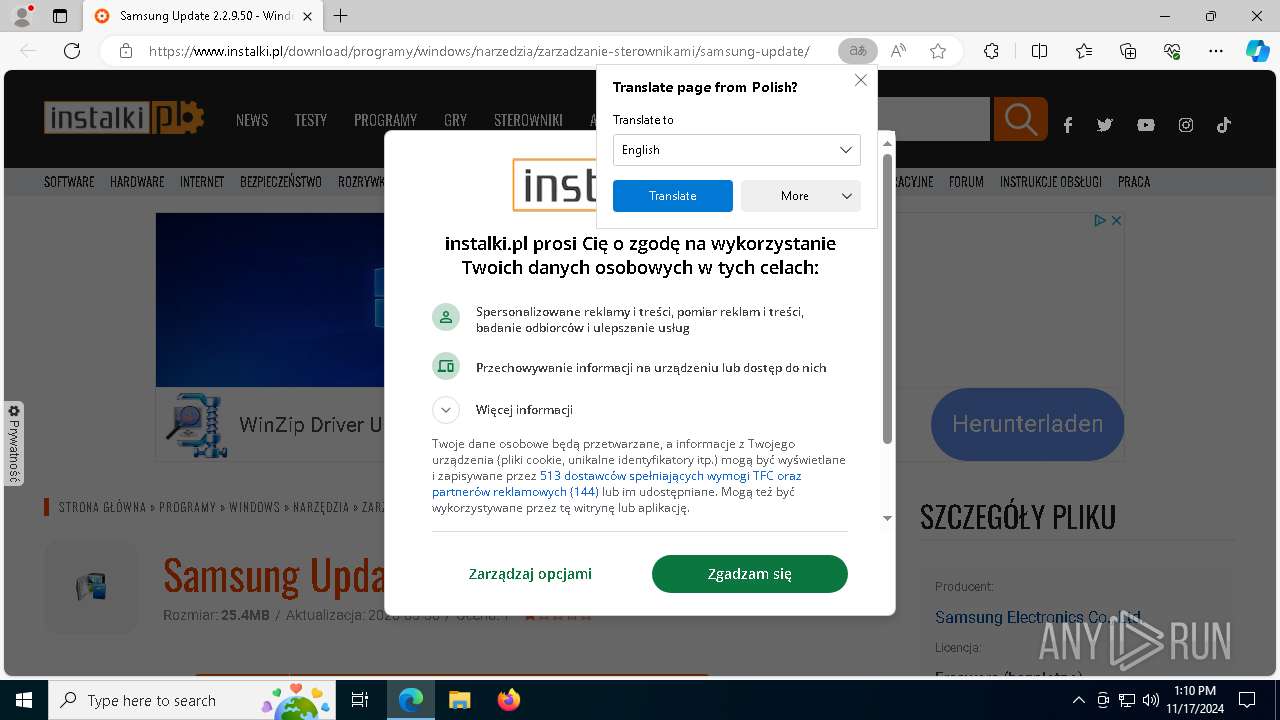Open Browser essentials heart icon
The width and height of the screenshot is (1280, 720).
tap(1172, 51)
